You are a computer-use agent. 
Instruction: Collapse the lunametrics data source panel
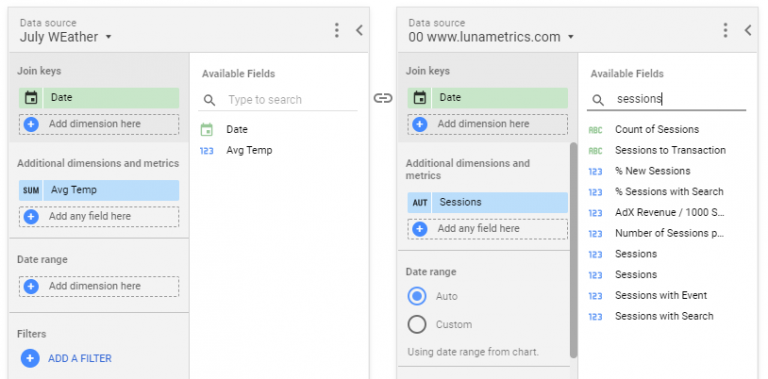point(748,30)
